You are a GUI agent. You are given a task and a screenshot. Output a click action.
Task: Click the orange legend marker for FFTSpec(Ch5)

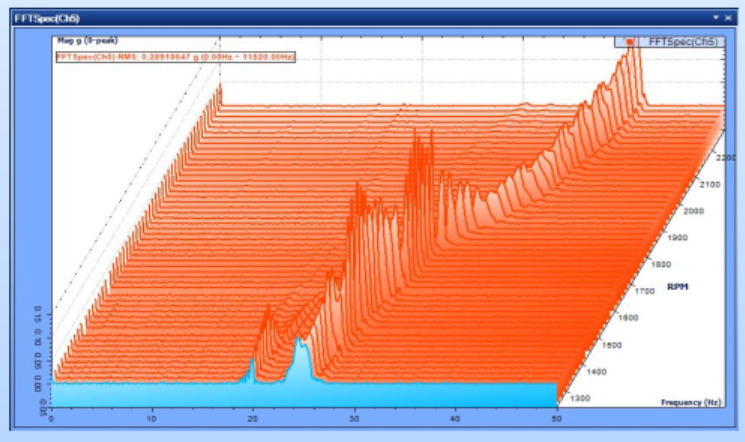[631, 42]
